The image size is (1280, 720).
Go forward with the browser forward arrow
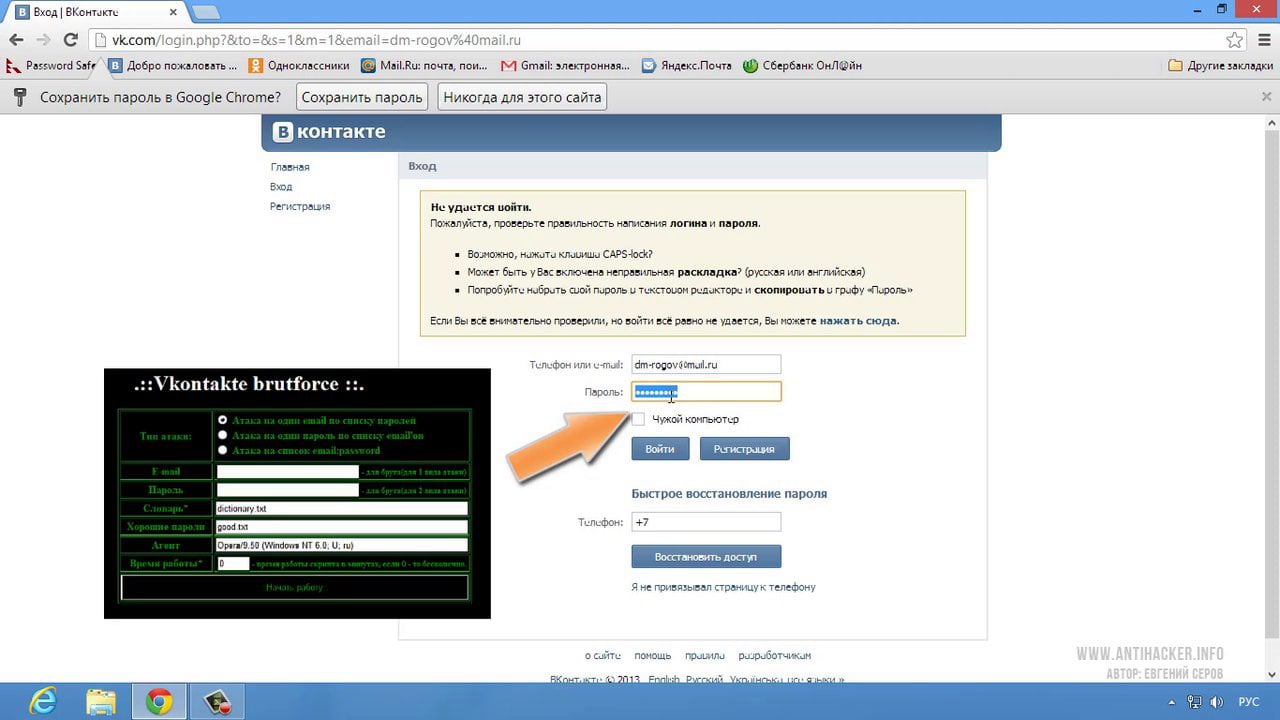[x=43, y=40]
